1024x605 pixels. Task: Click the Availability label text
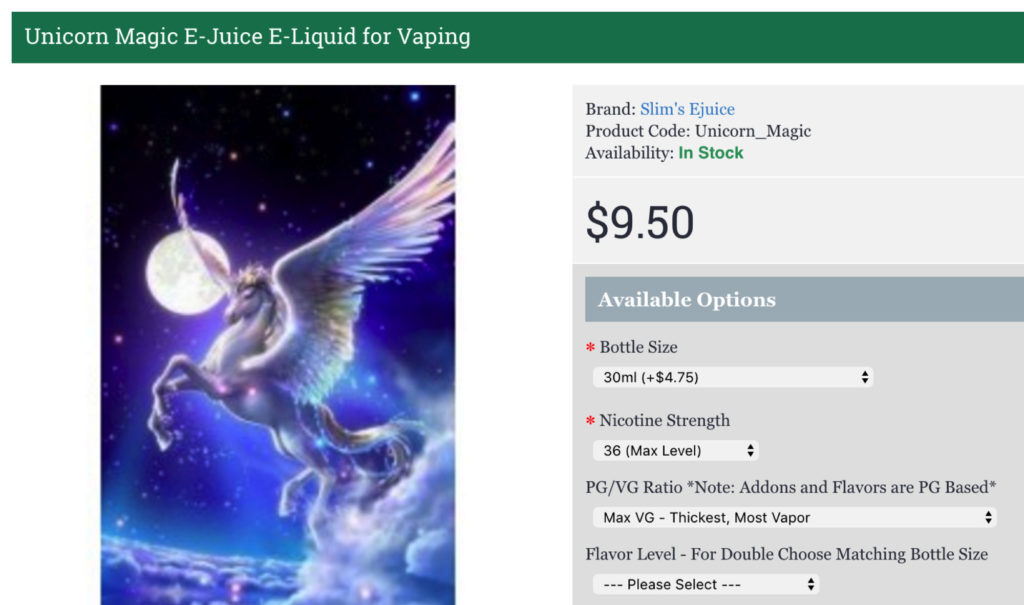coord(629,154)
